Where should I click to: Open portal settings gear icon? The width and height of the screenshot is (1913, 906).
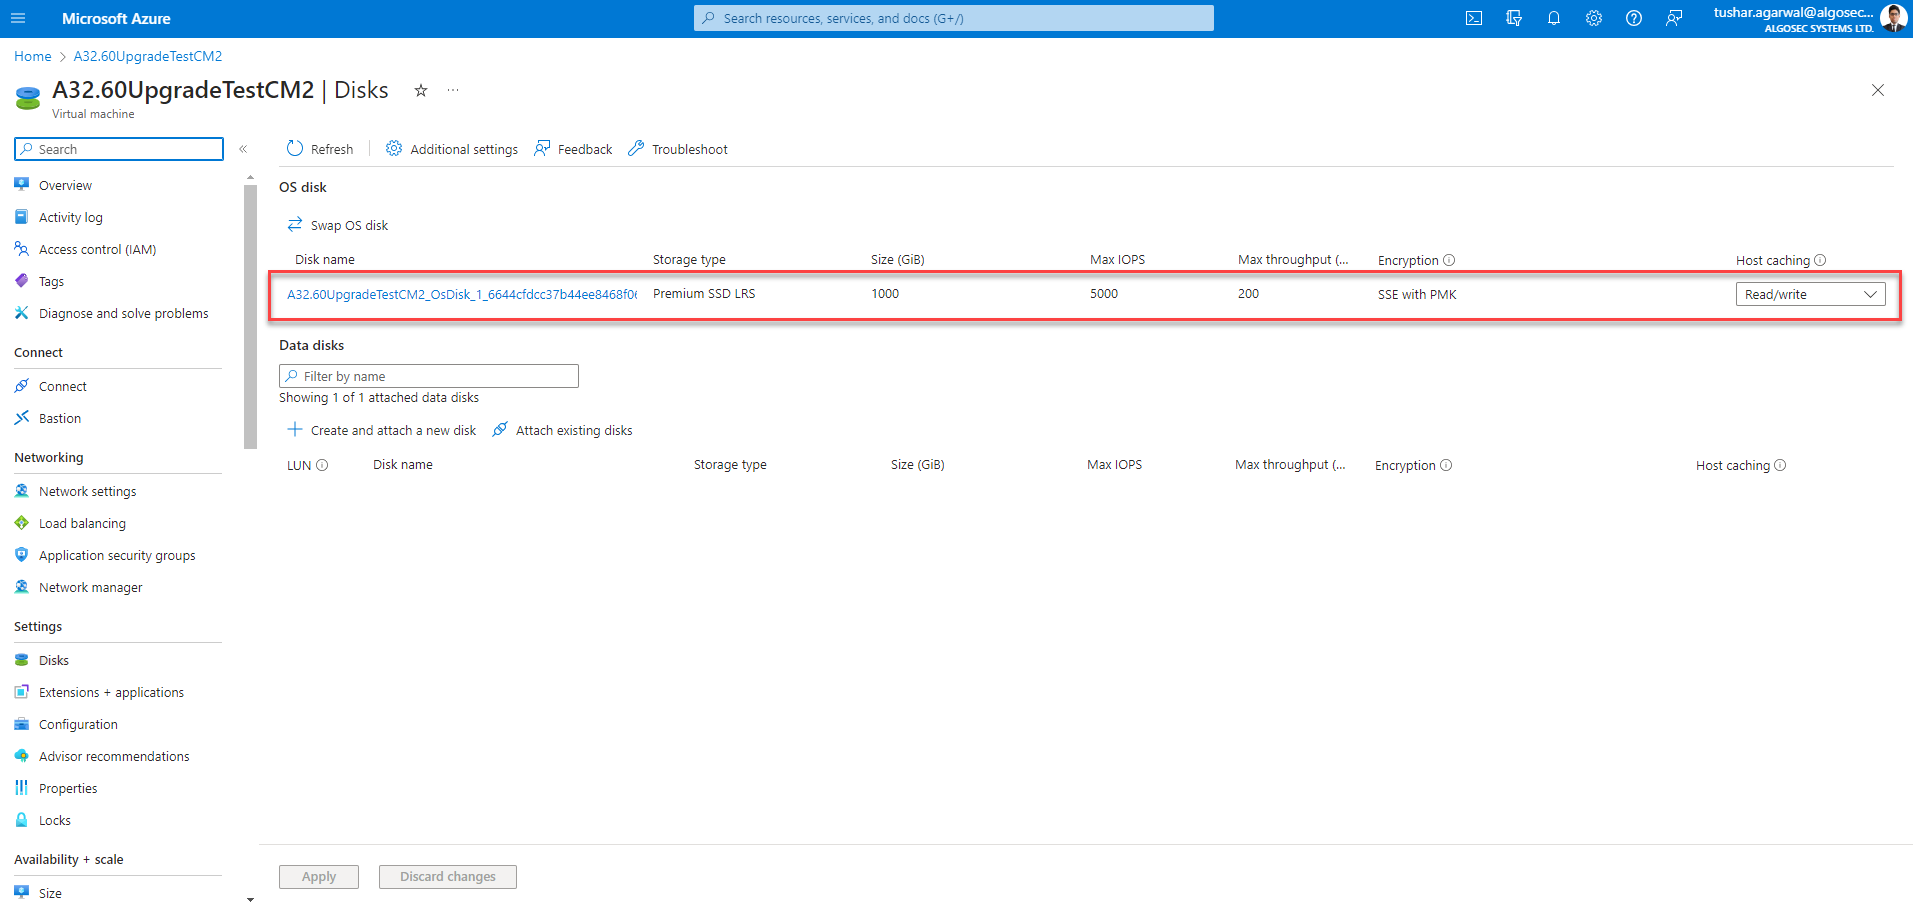click(1593, 18)
